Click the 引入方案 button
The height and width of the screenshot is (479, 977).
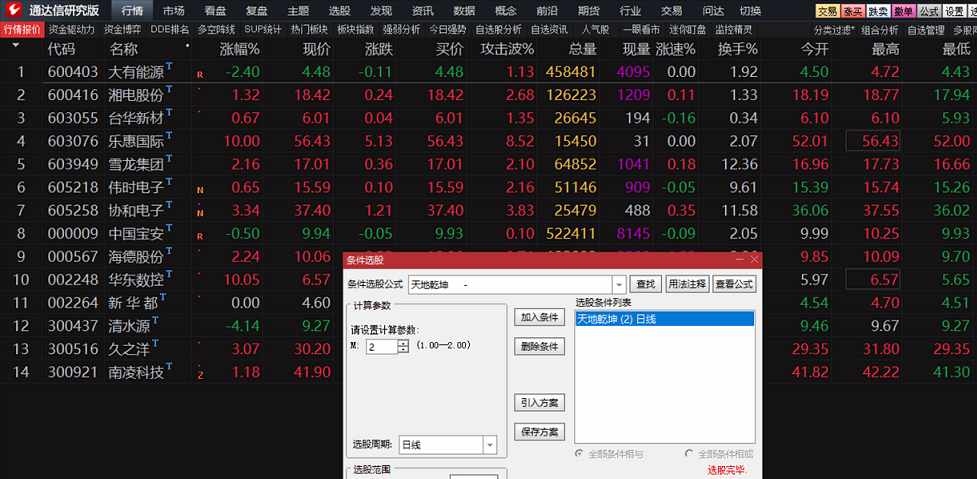[x=539, y=402]
